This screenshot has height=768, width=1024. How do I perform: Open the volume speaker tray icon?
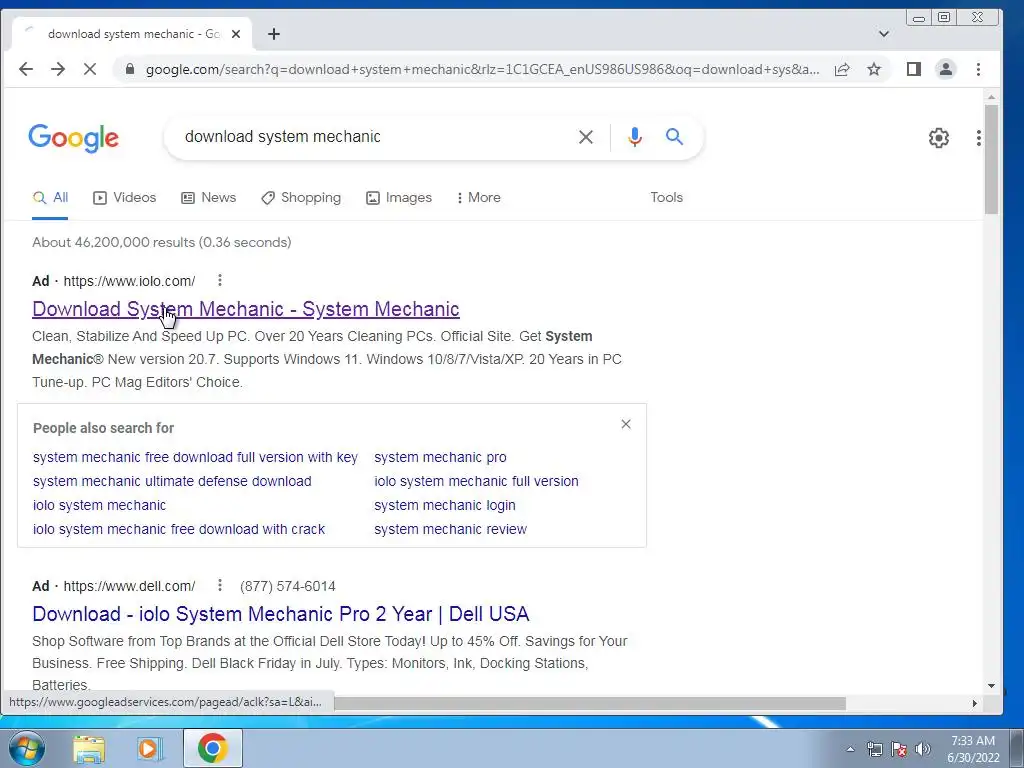pos(923,750)
